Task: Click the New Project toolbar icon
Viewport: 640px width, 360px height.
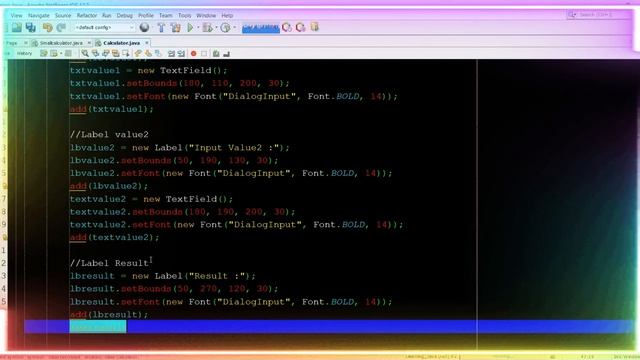Action: tap(17, 27)
